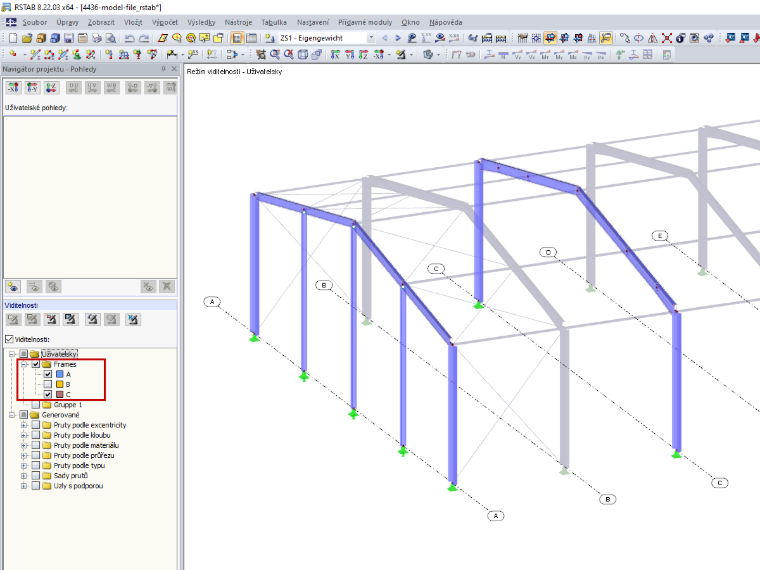Click the previous load case arrow
The height and width of the screenshot is (570, 760).
(385, 38)
